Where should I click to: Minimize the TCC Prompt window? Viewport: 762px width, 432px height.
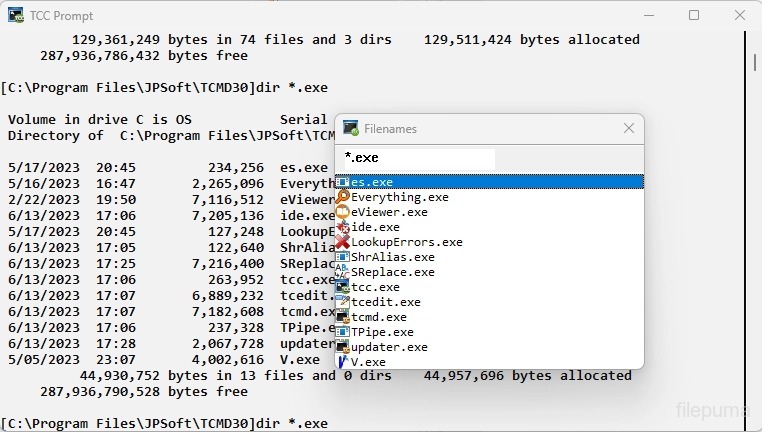(x=649, y=15)
